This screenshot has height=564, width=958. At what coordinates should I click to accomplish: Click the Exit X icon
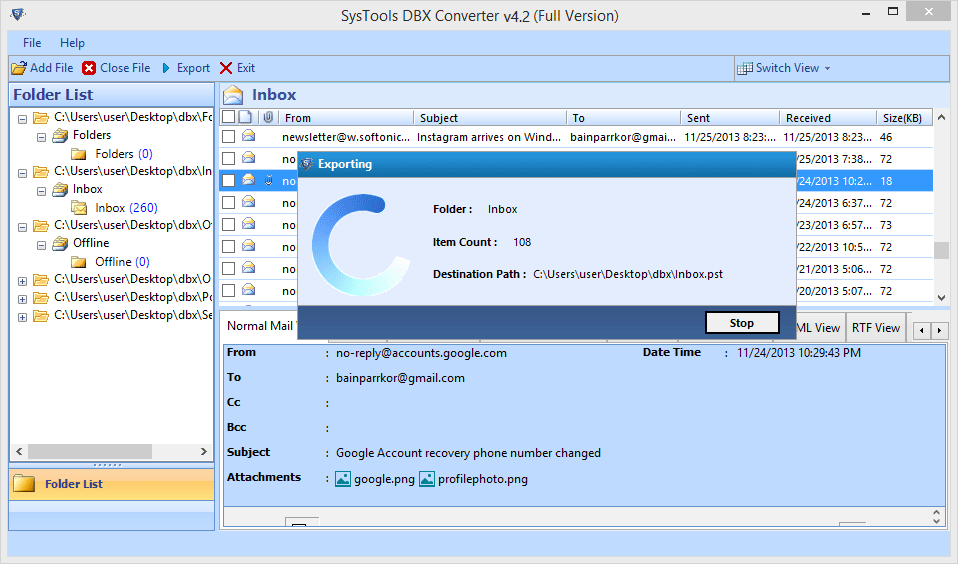click(226, 68)
